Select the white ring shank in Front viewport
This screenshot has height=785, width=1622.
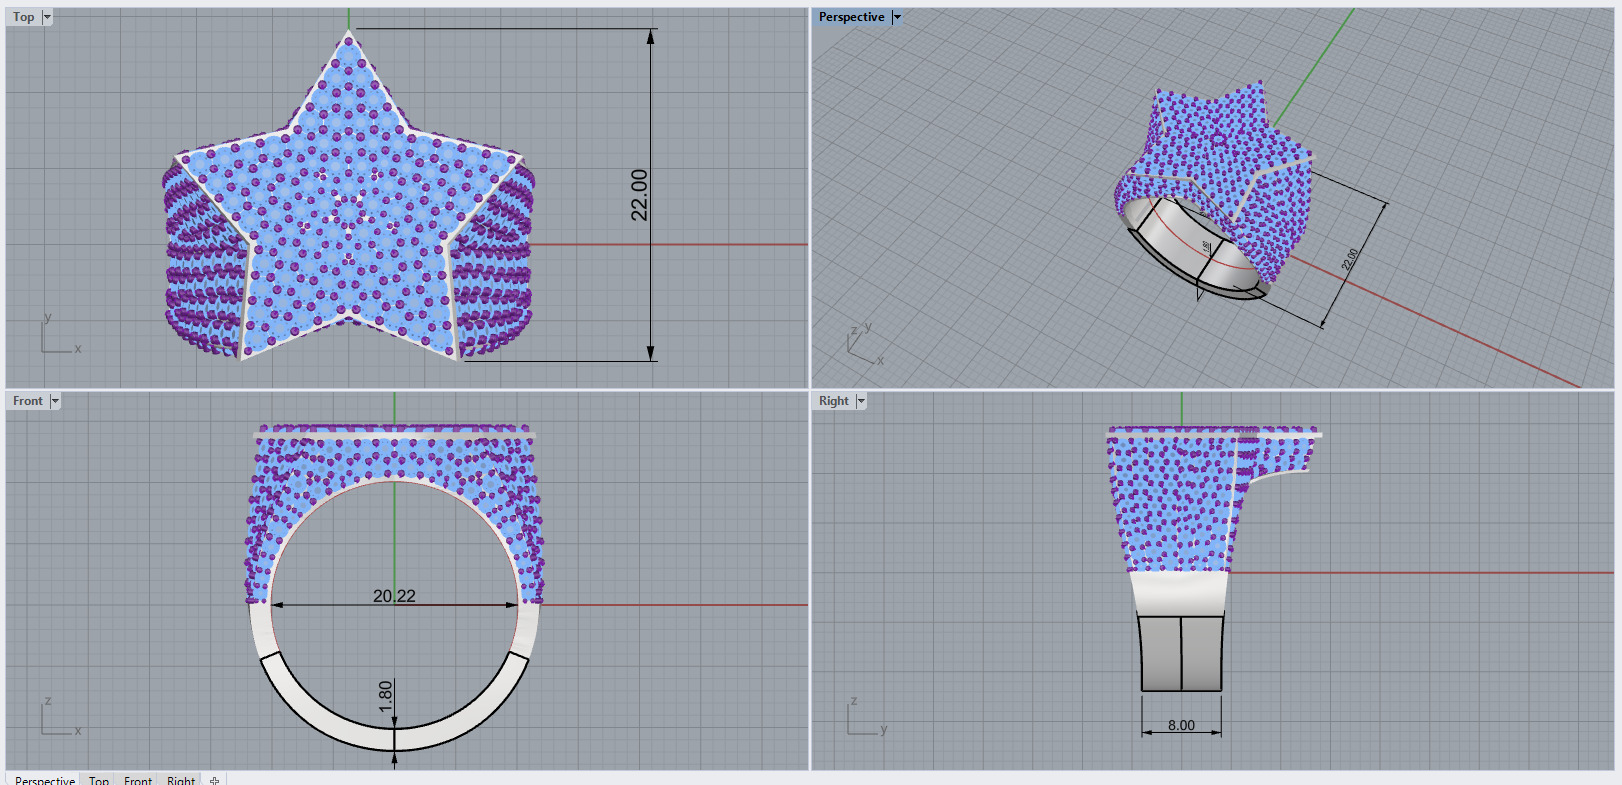[x=394, y=739]
